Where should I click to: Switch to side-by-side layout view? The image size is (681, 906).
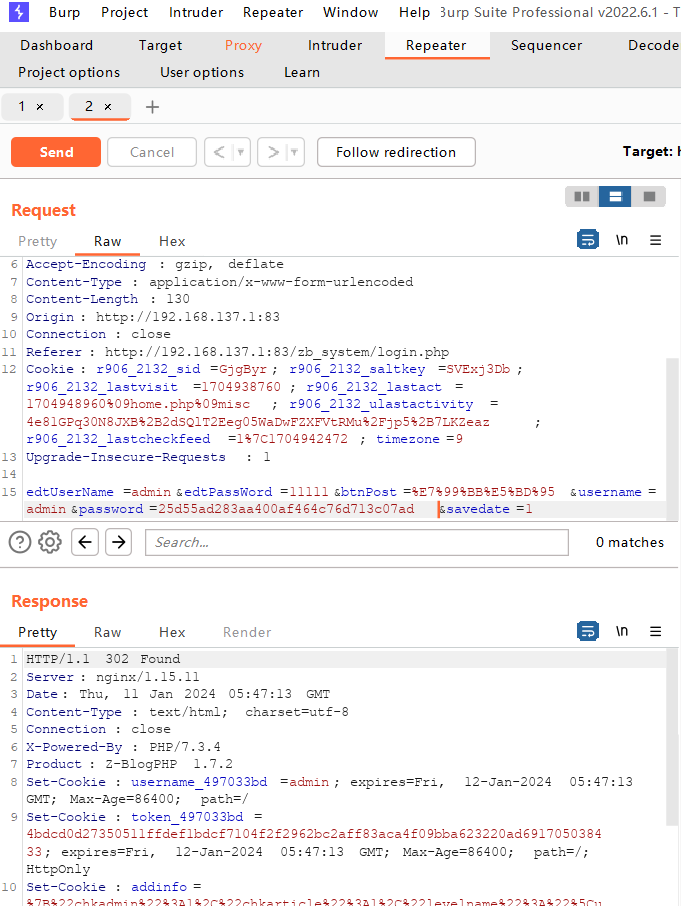582,196
